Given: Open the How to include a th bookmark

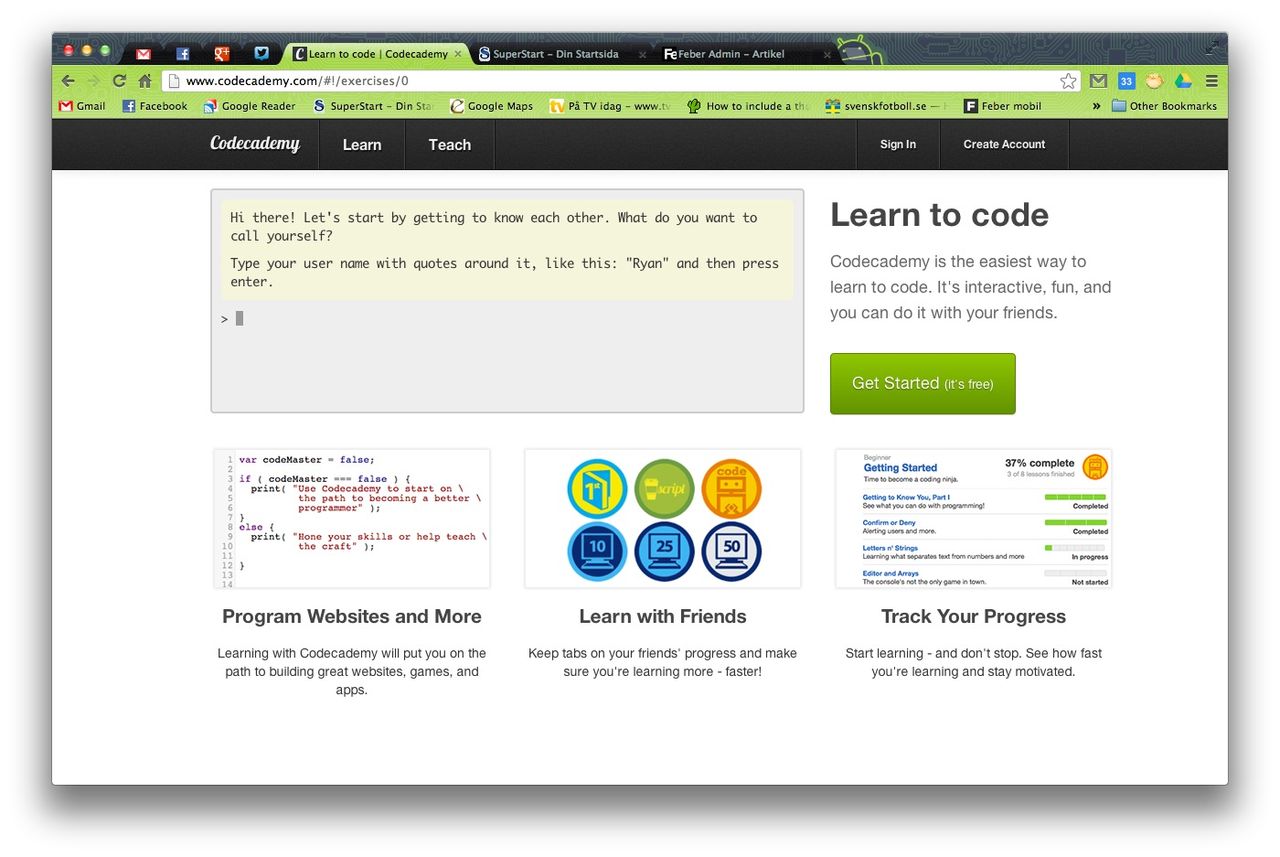Looking at the screenshot, I should 748,106.
